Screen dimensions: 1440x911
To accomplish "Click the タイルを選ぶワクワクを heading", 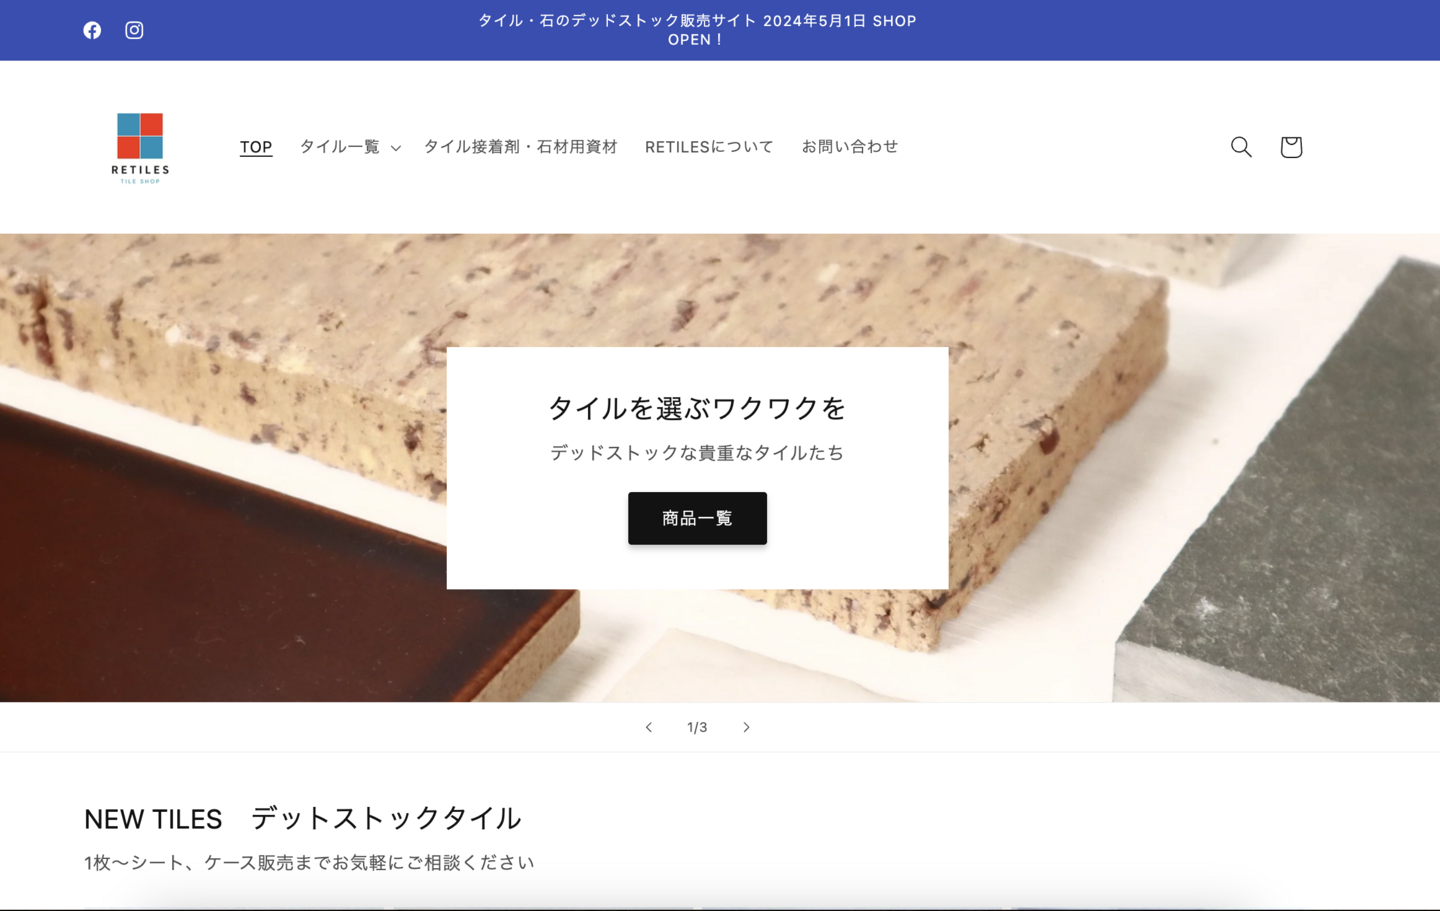I will (697, 408).
